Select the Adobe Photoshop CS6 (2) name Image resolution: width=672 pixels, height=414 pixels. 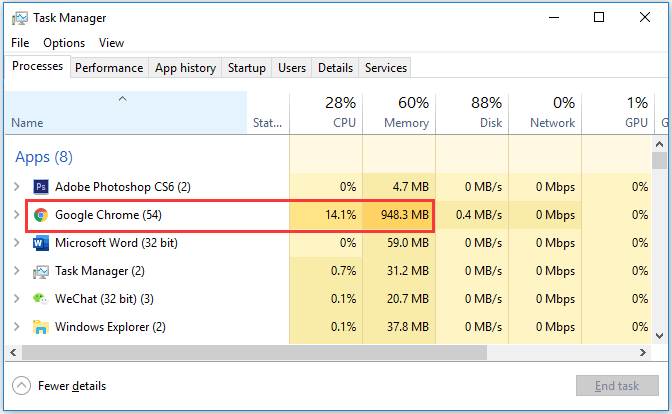click(123, 187)
